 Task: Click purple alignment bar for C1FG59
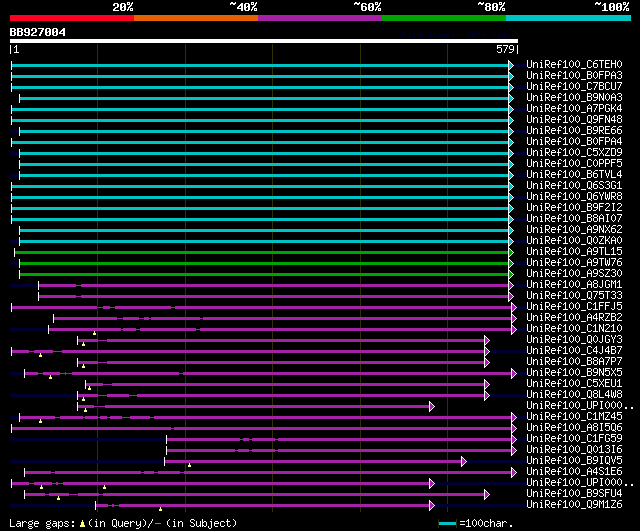click(339, 440)
